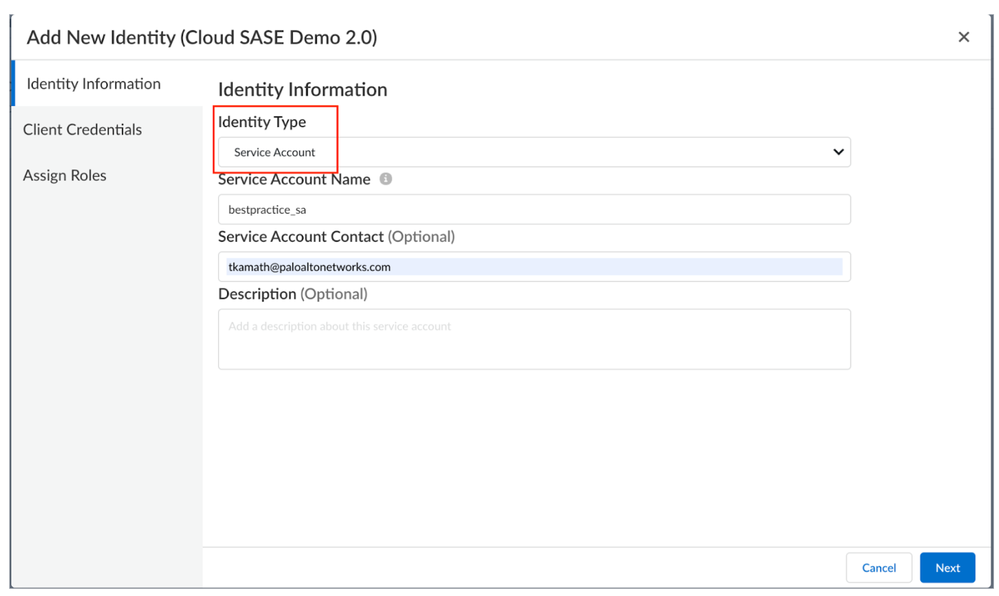
Task: Click the (Optional) text after Service Account Contact
Action: click(421, 237)
